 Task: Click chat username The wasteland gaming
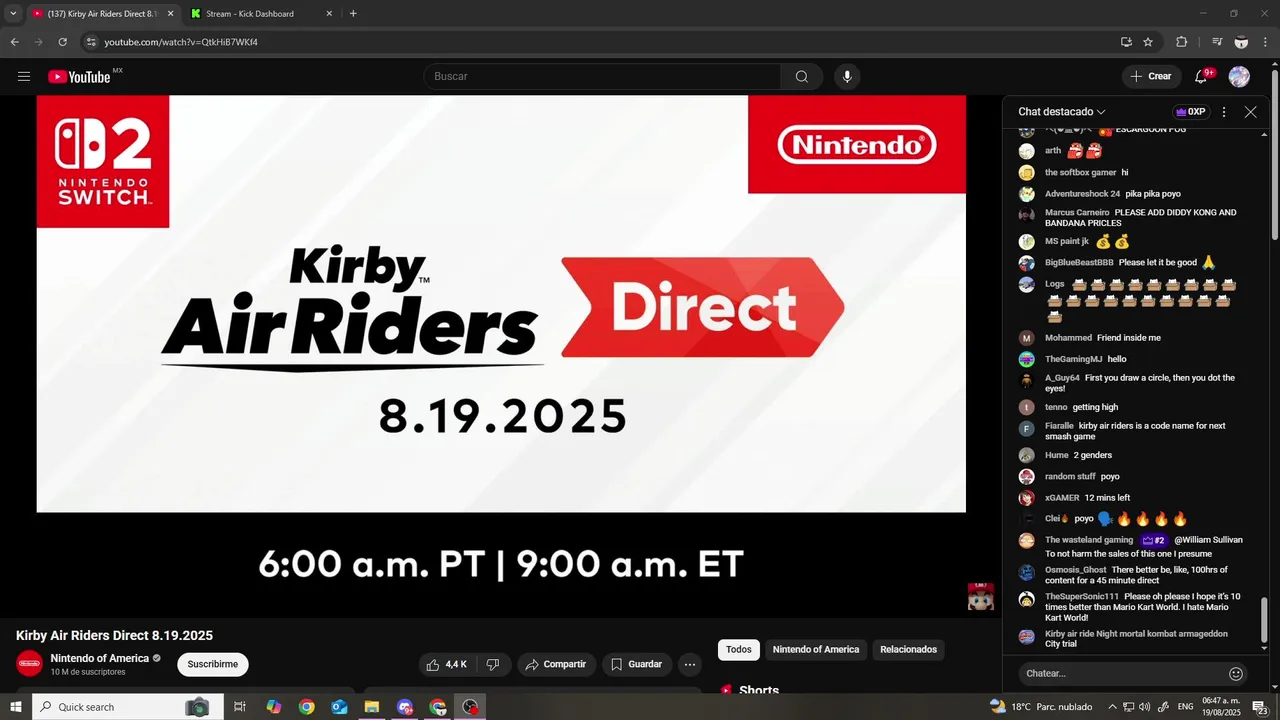(x=1089, y=540)
